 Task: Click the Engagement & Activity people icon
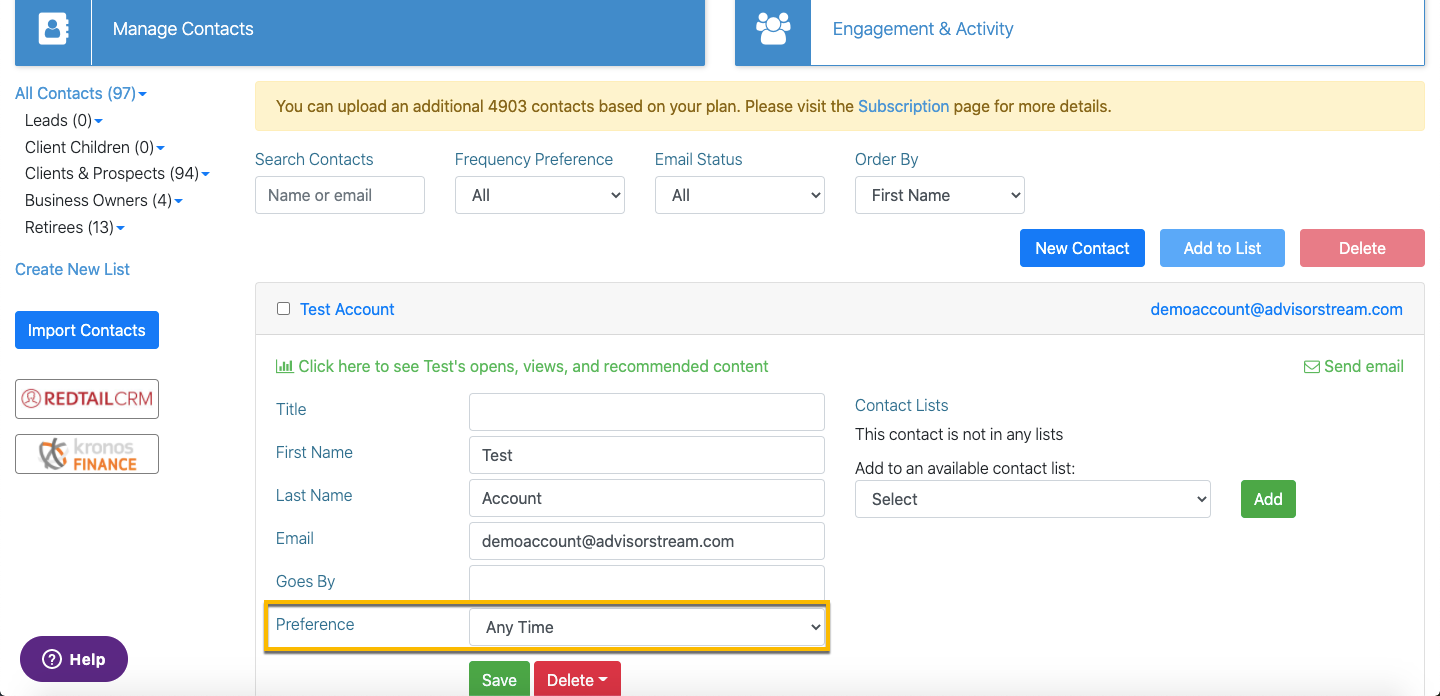(x=773, y=29)
